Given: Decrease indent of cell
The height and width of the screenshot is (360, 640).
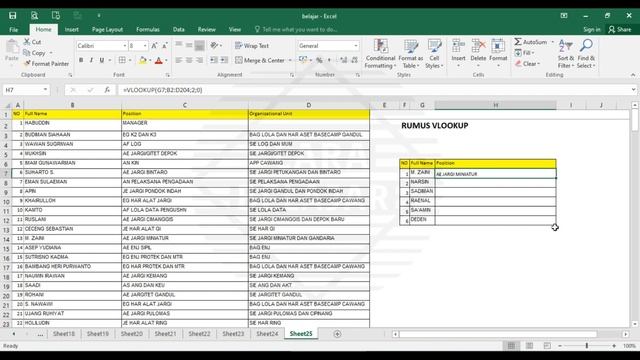Looking at the screenshot, I should pyautogui.click(x=214, y=60).
